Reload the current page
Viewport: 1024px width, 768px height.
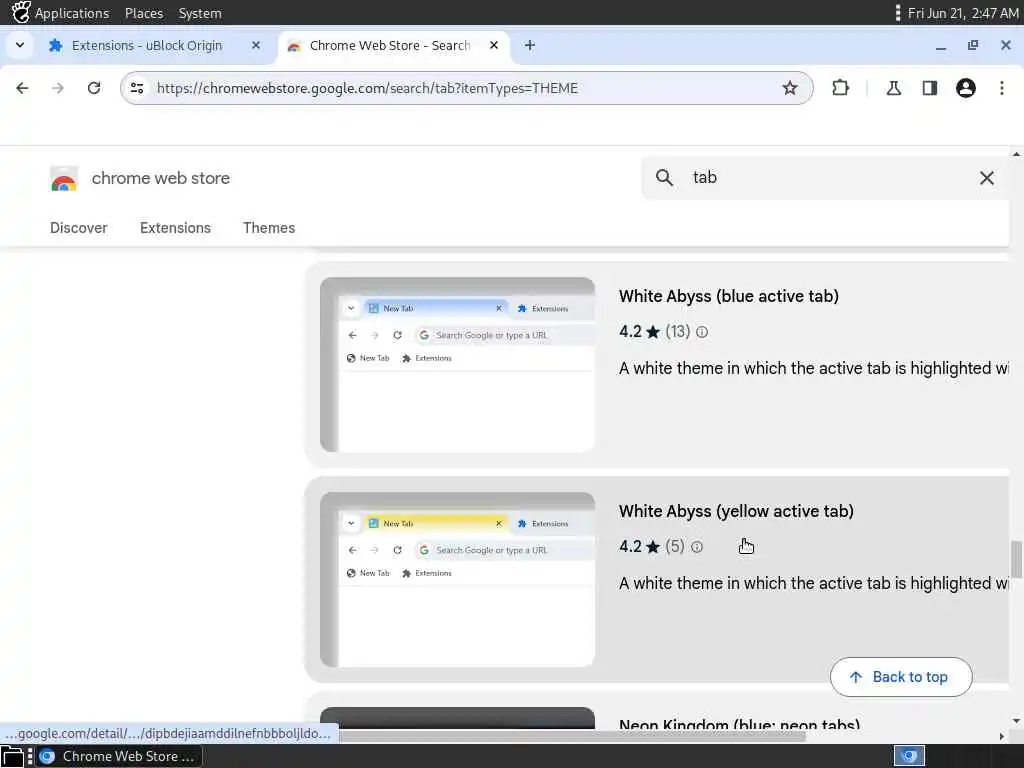pyautogui.click(x=94, y=88)
